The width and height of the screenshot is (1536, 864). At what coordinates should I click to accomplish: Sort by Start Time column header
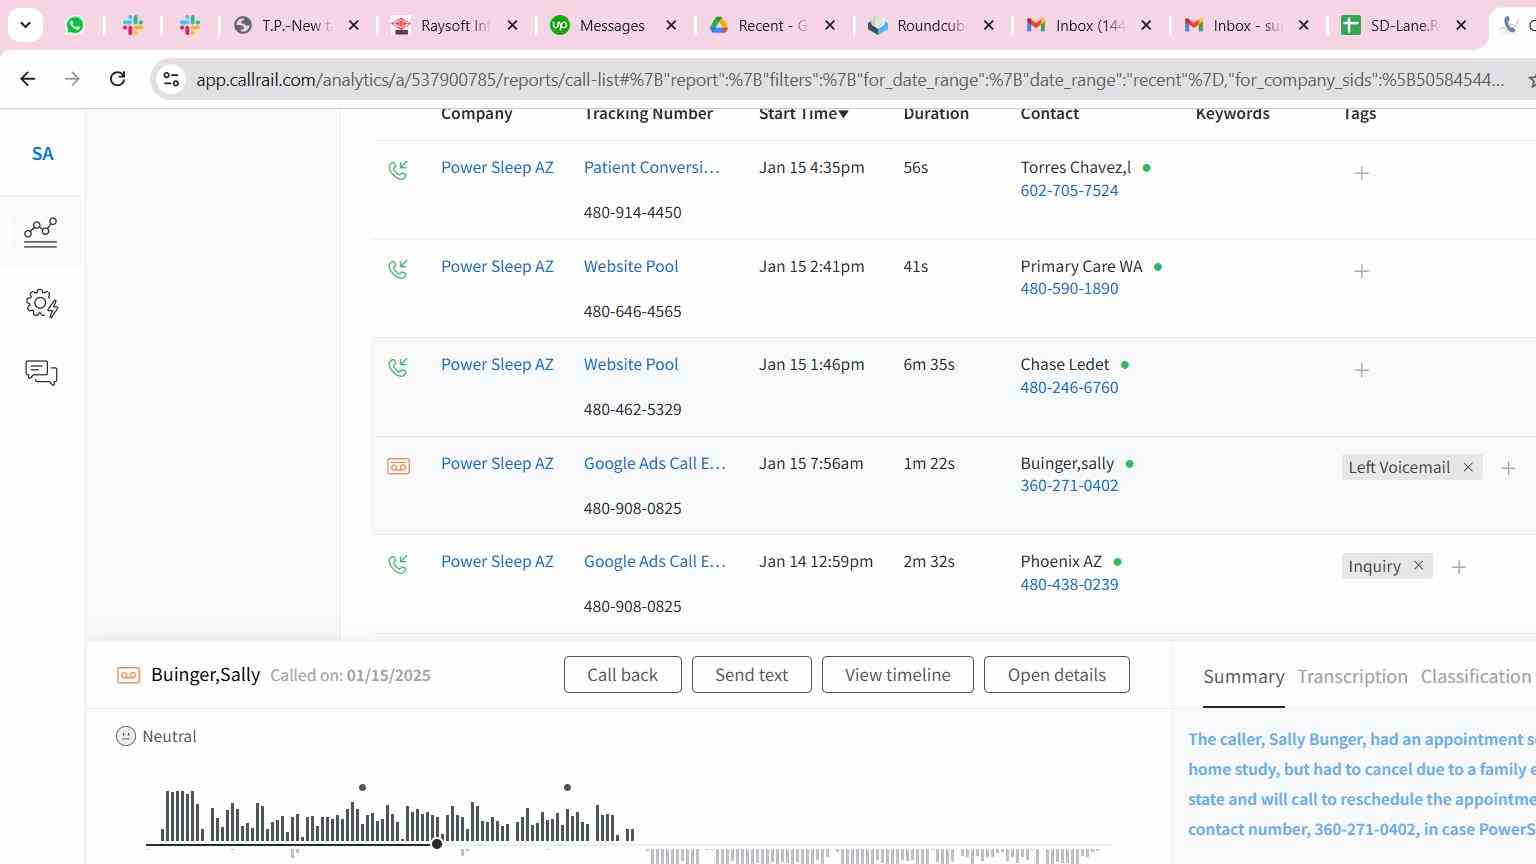(804, 113)
